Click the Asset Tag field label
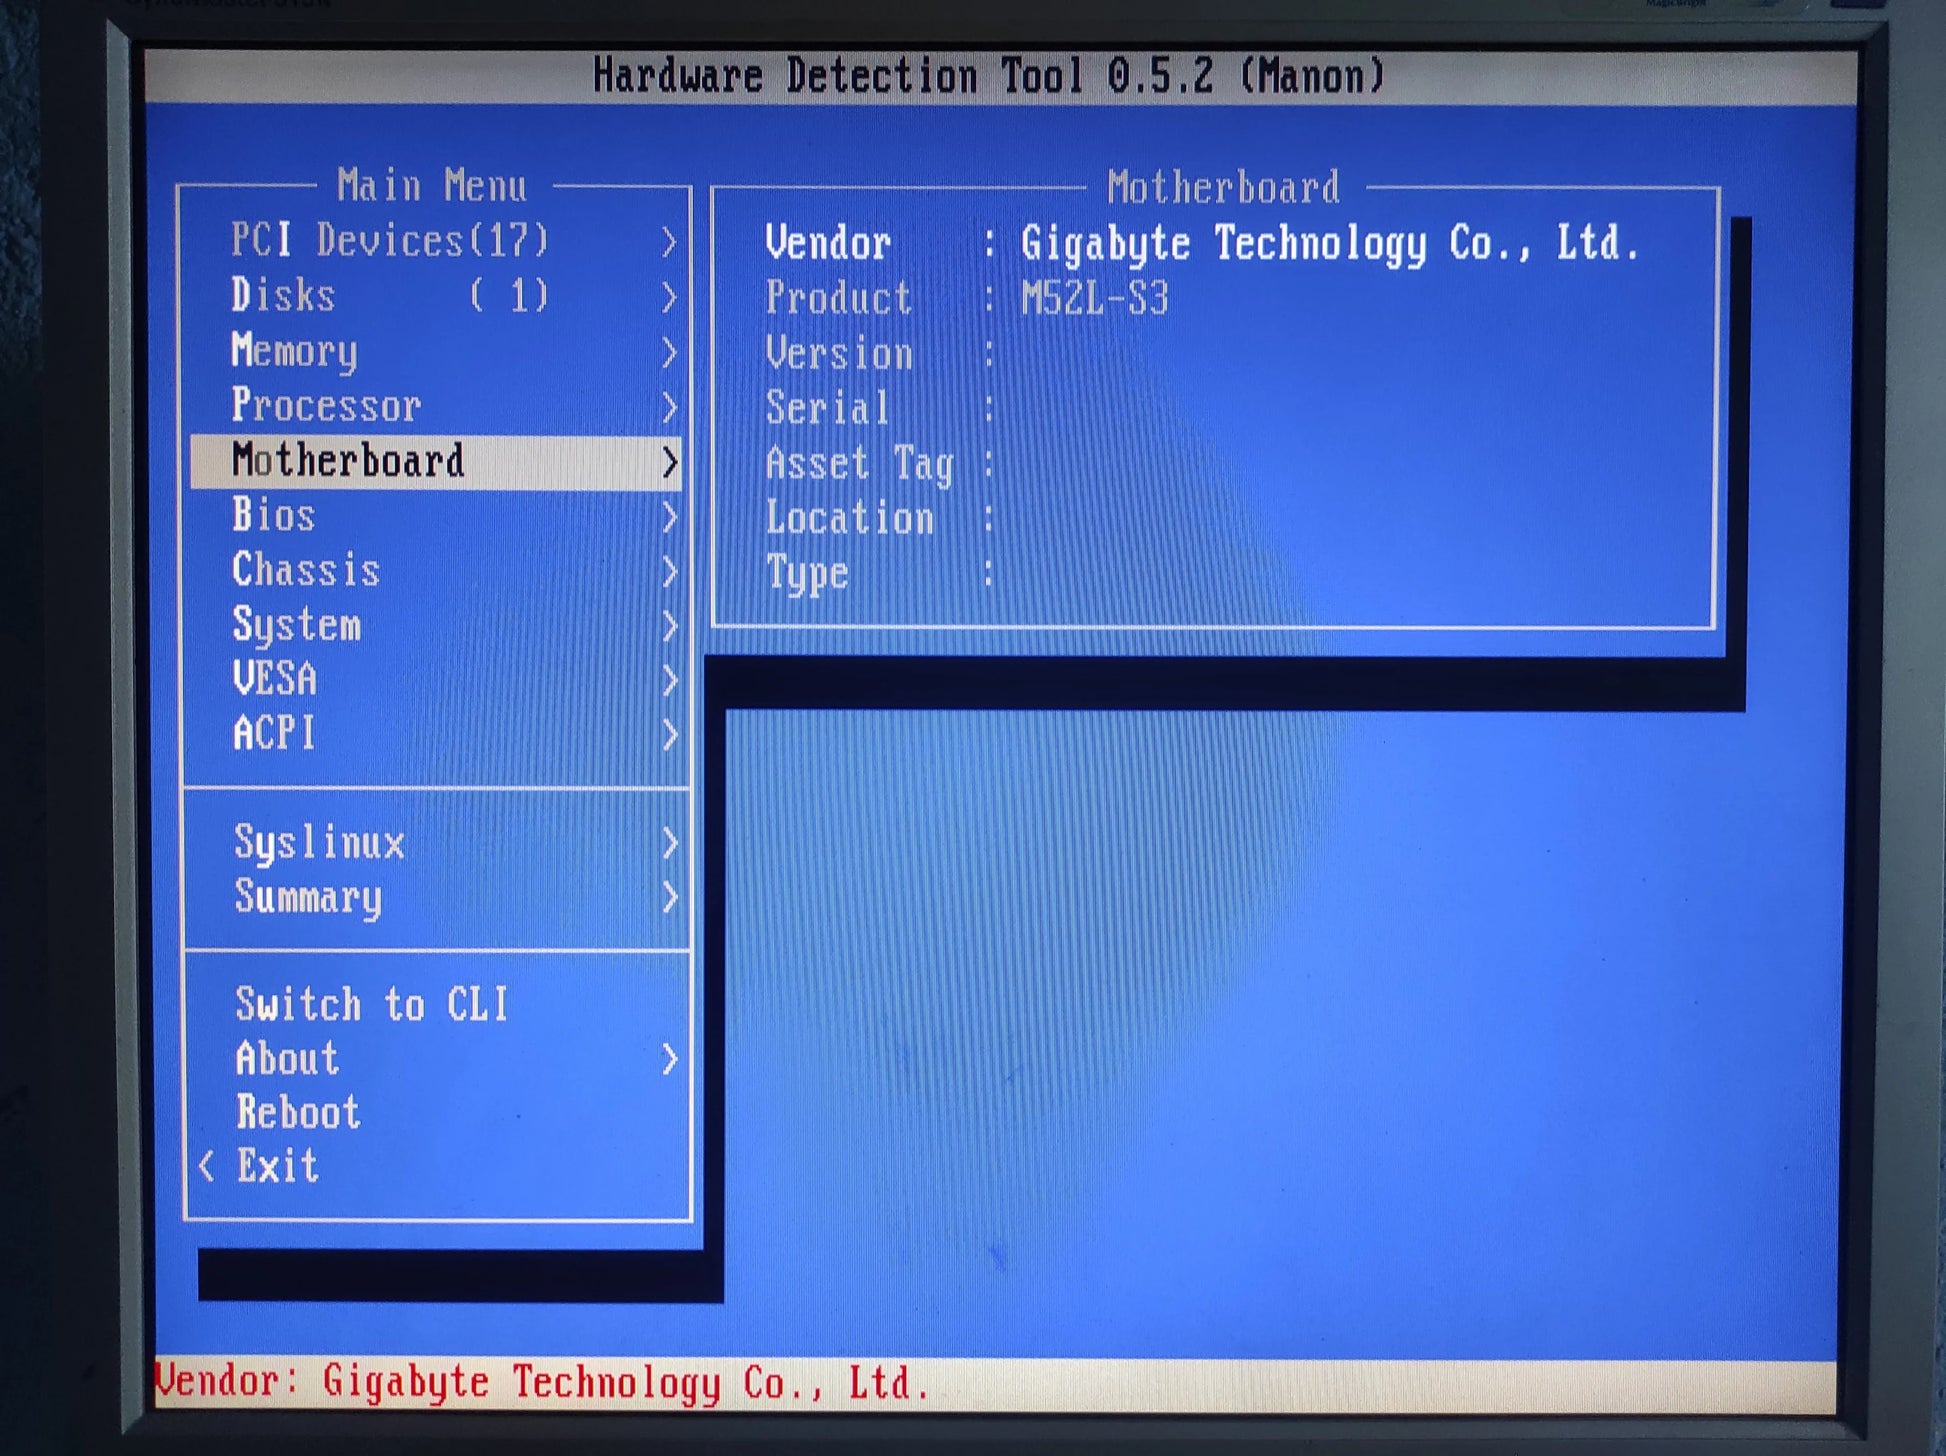Image resolution: width=1946 pixels, height=1456 pixels. pos(859,465)
